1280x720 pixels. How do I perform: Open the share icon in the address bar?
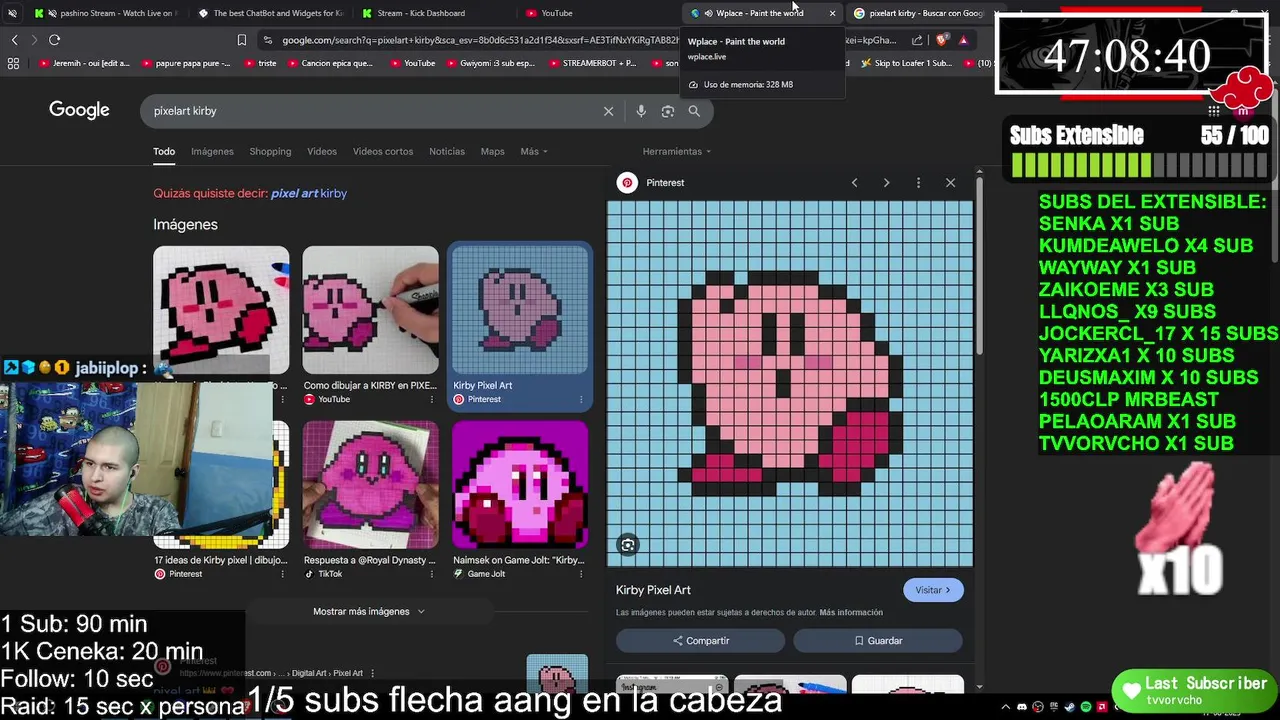(x=917, y=40)
